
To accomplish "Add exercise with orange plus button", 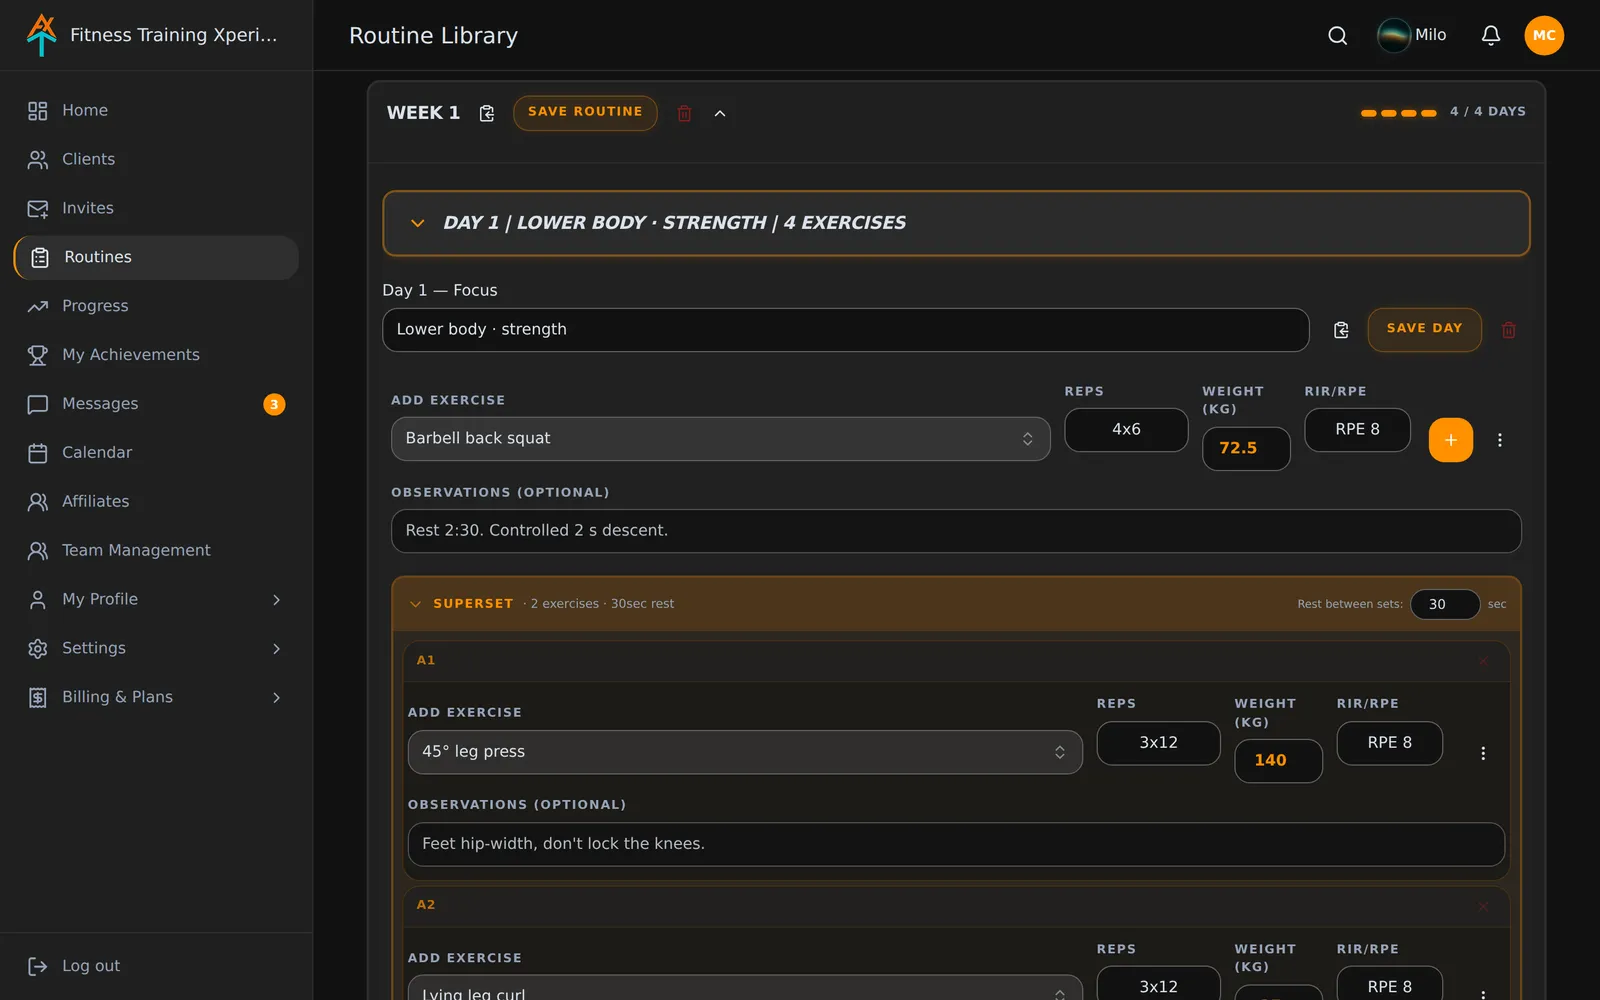I will [1450, 440].
